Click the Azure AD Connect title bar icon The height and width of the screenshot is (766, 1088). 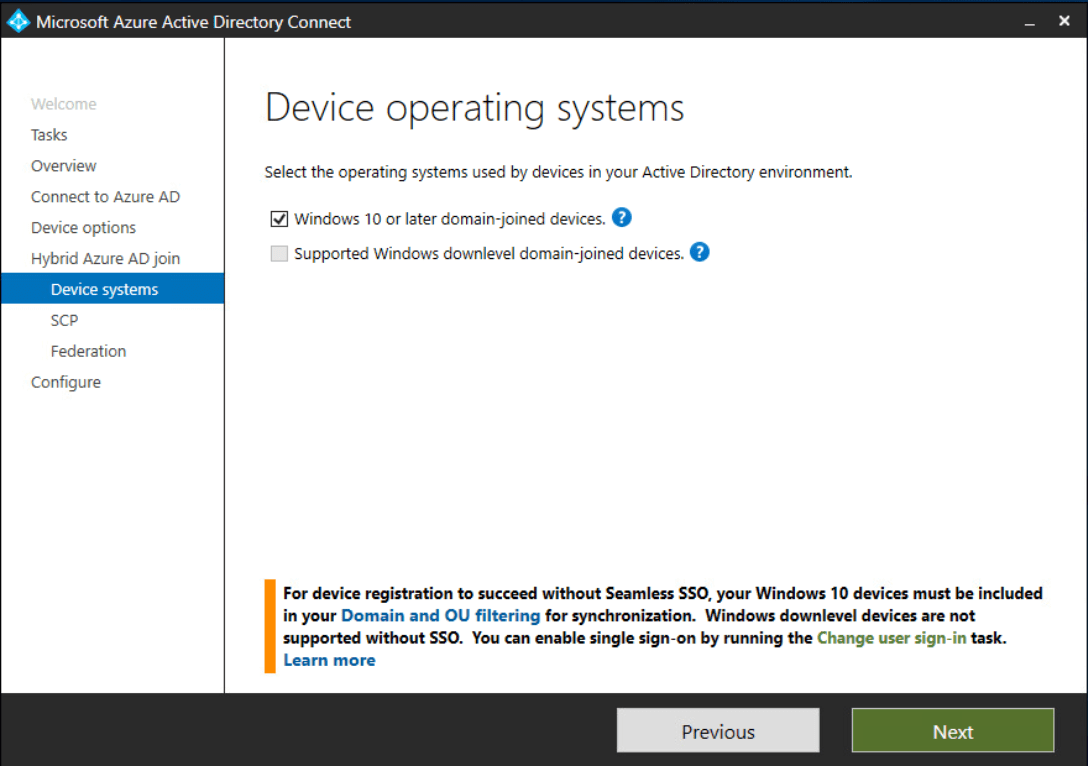pos(16,20)
